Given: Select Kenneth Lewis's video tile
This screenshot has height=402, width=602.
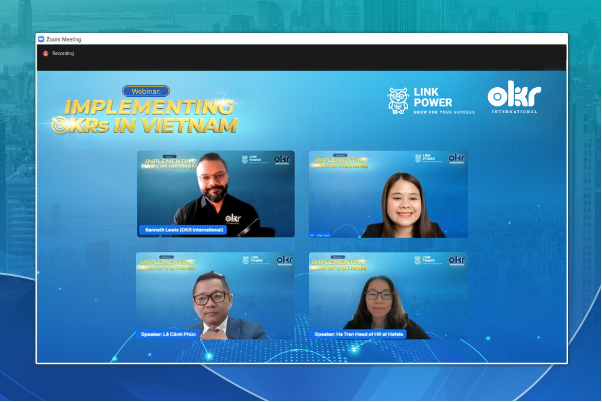Looking at the screenshot, I should pos(215,195).
